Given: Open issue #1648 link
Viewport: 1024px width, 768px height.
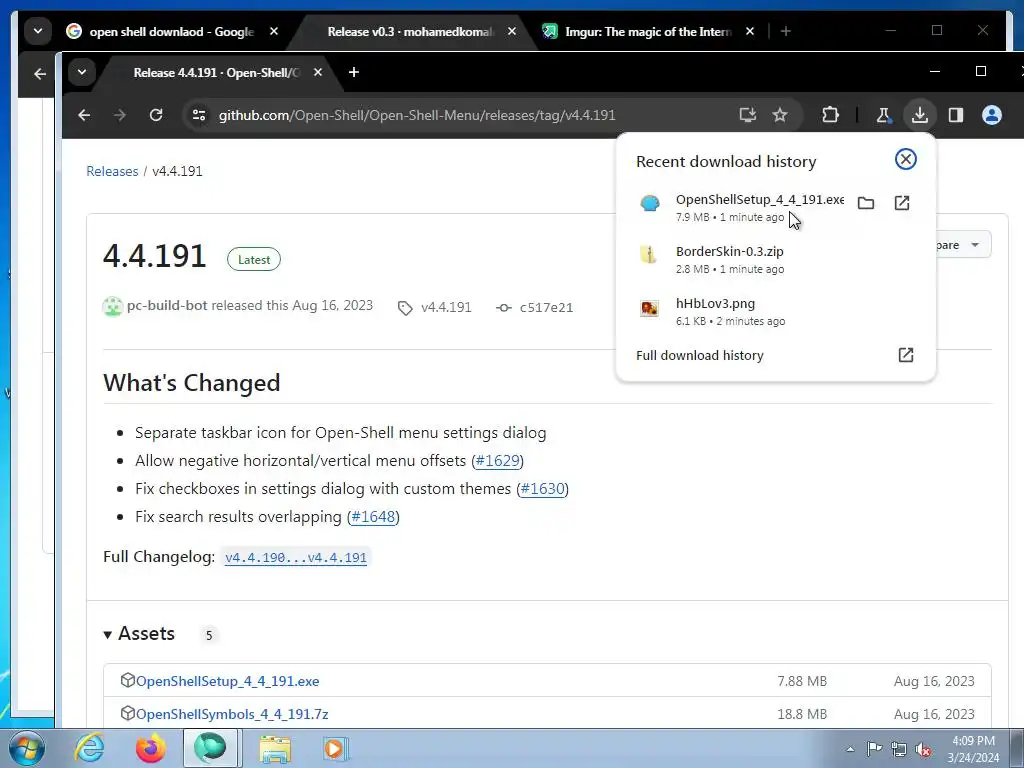Looking at the screenshot, I should [374, 517].
